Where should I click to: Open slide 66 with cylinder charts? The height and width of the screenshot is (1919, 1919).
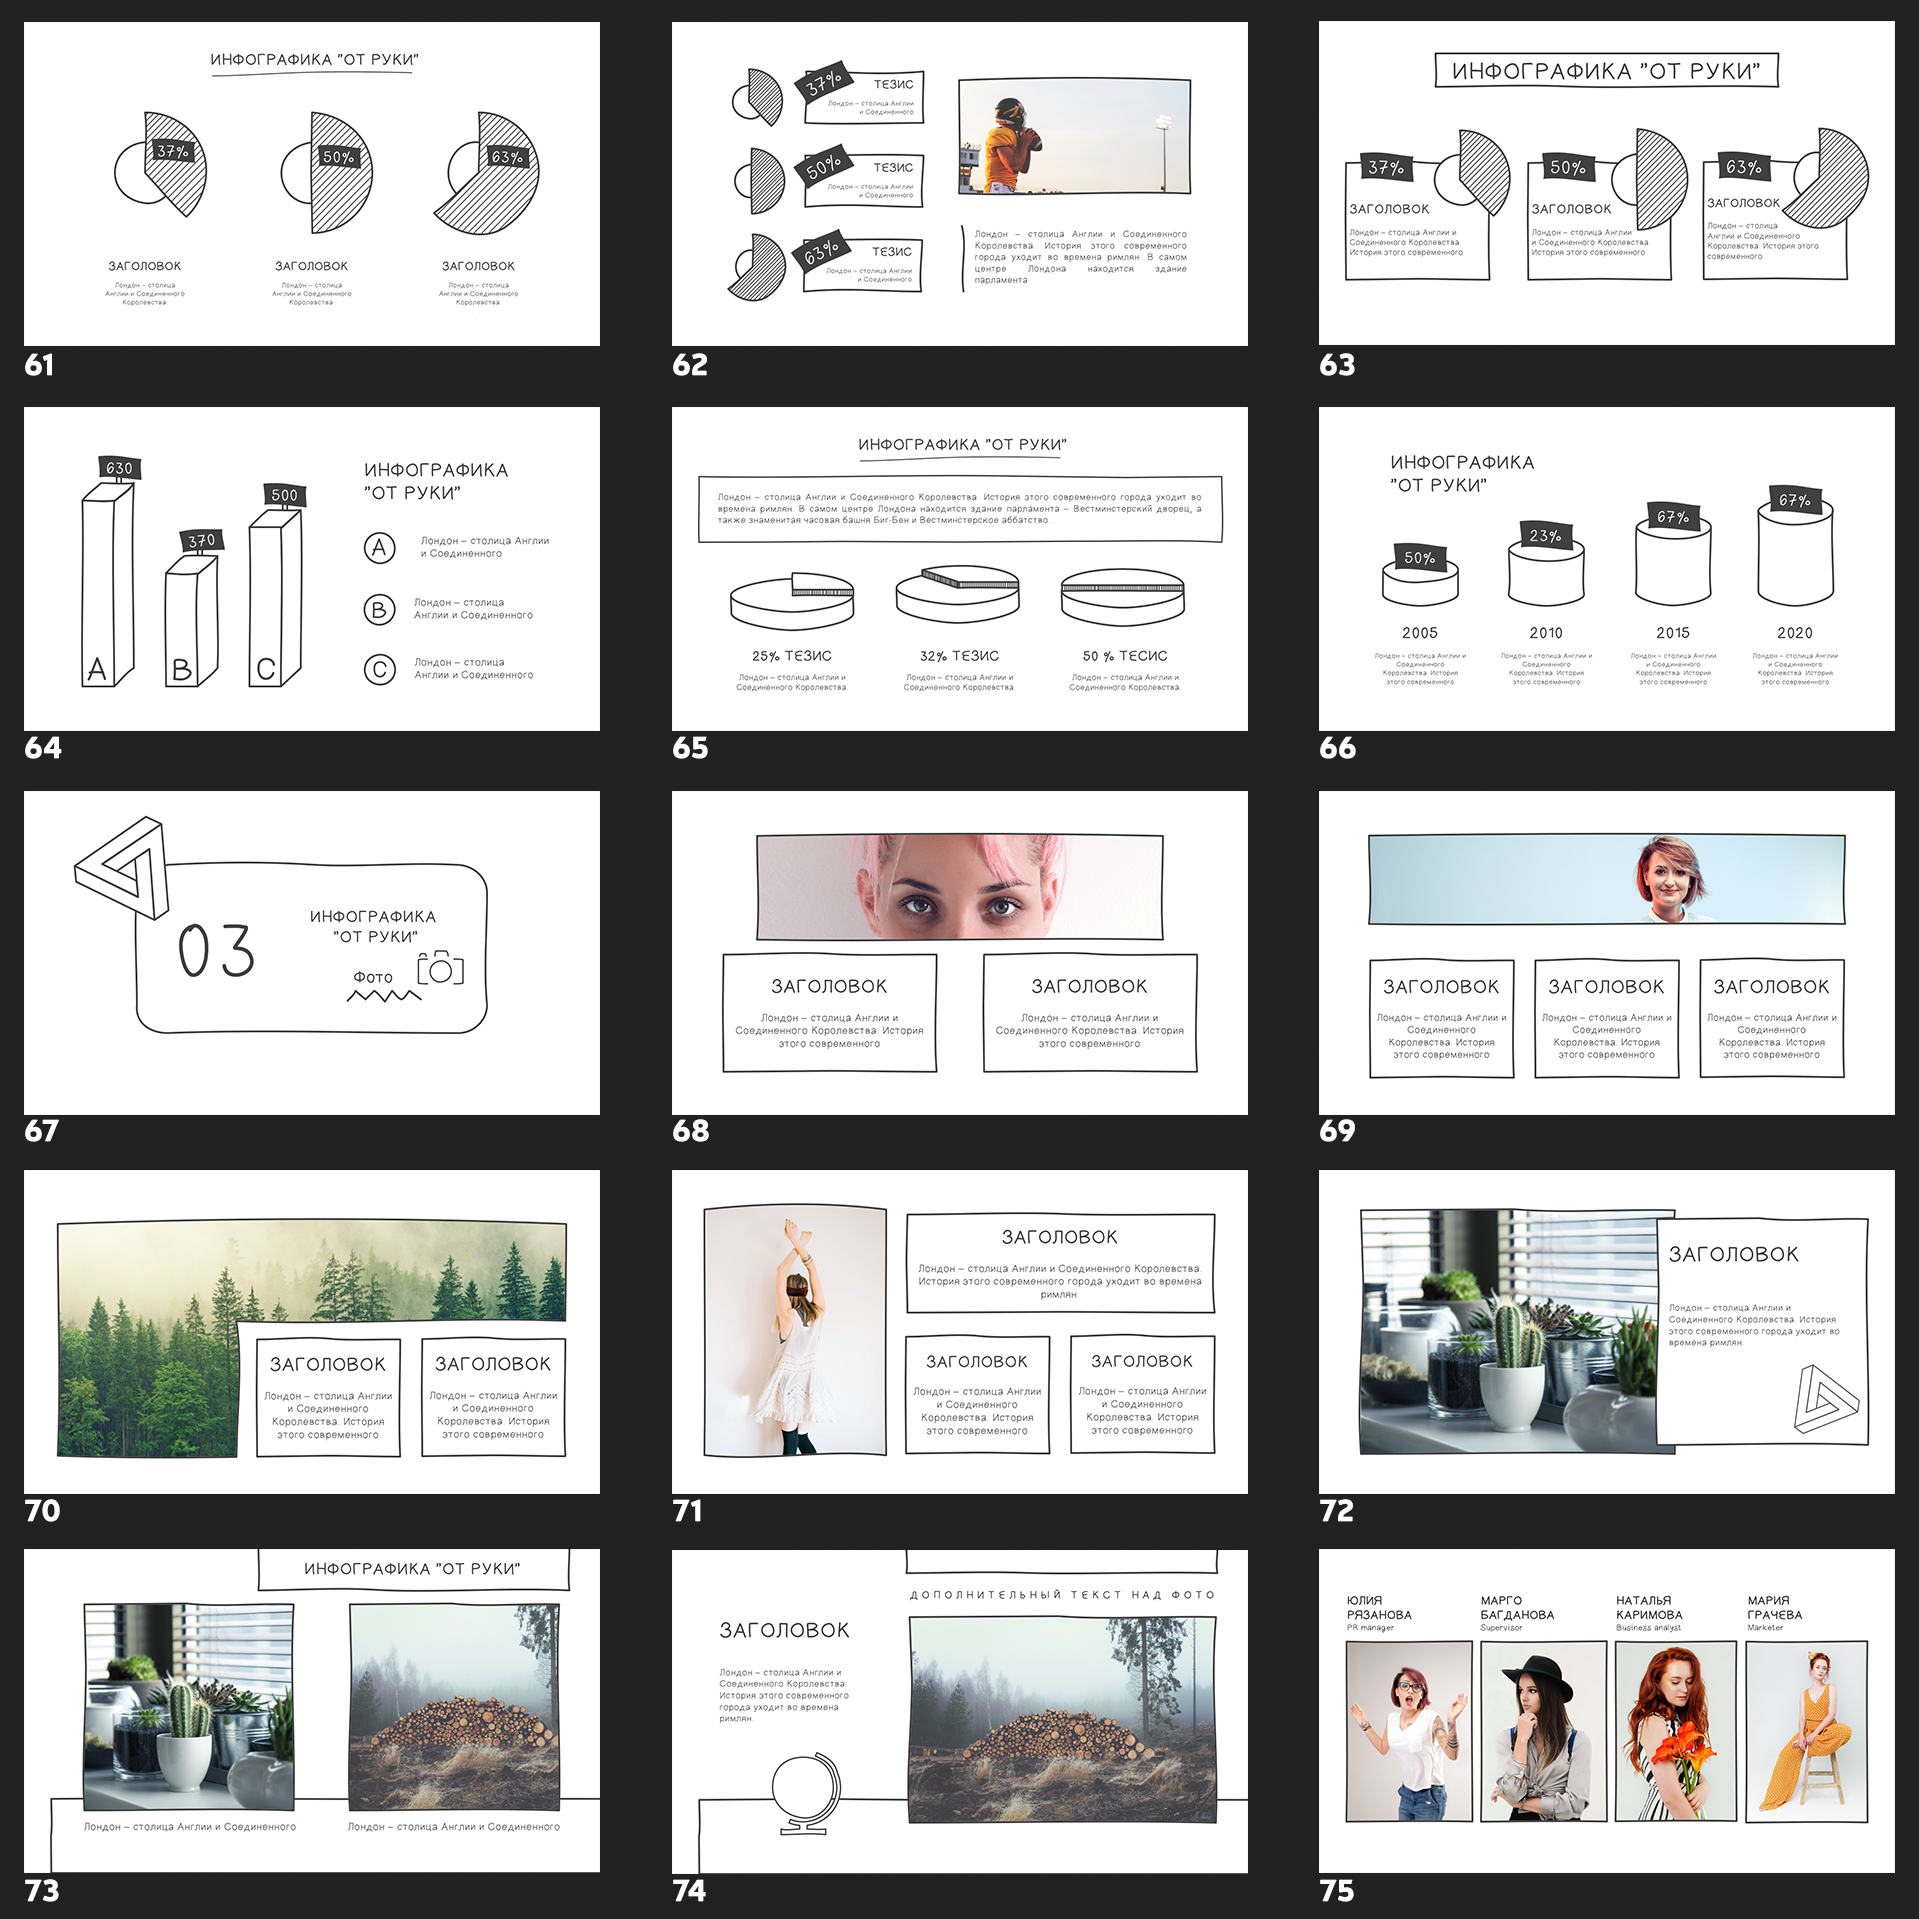1607,568
